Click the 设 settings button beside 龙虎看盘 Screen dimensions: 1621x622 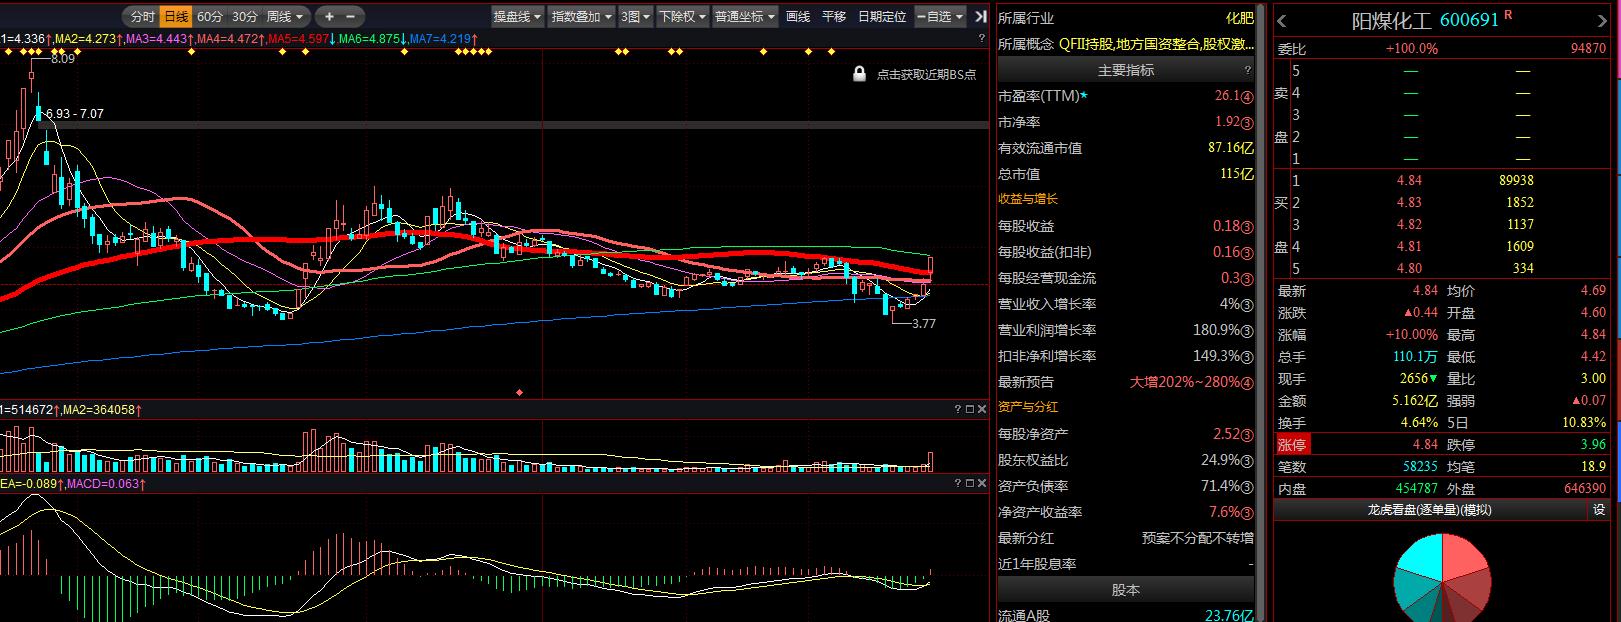pyautogui.click(x=1599, y=510)
